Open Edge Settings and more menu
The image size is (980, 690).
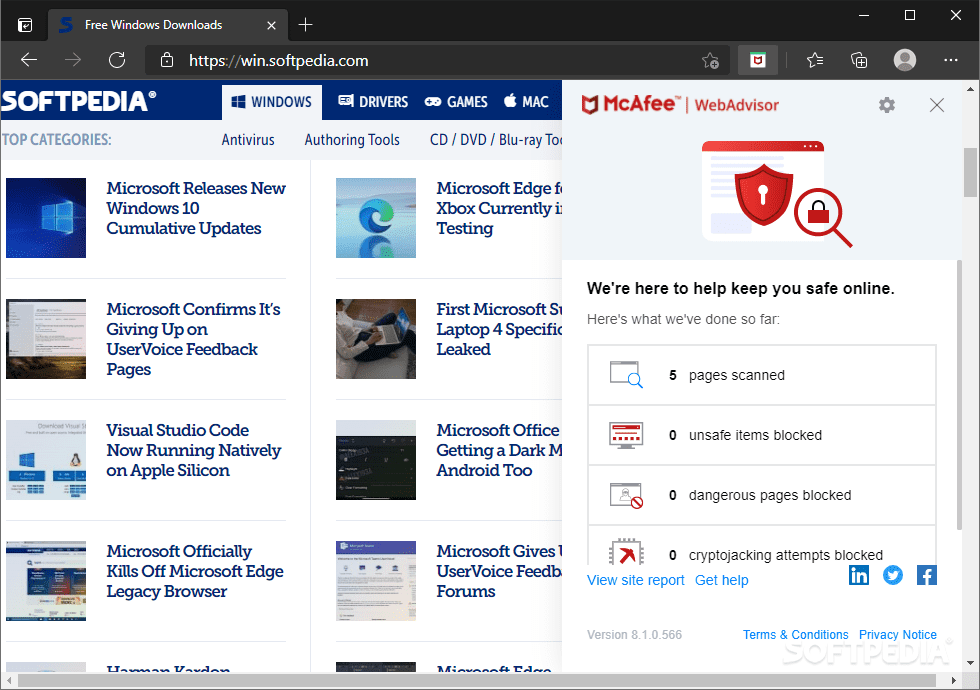click(951, 60)
